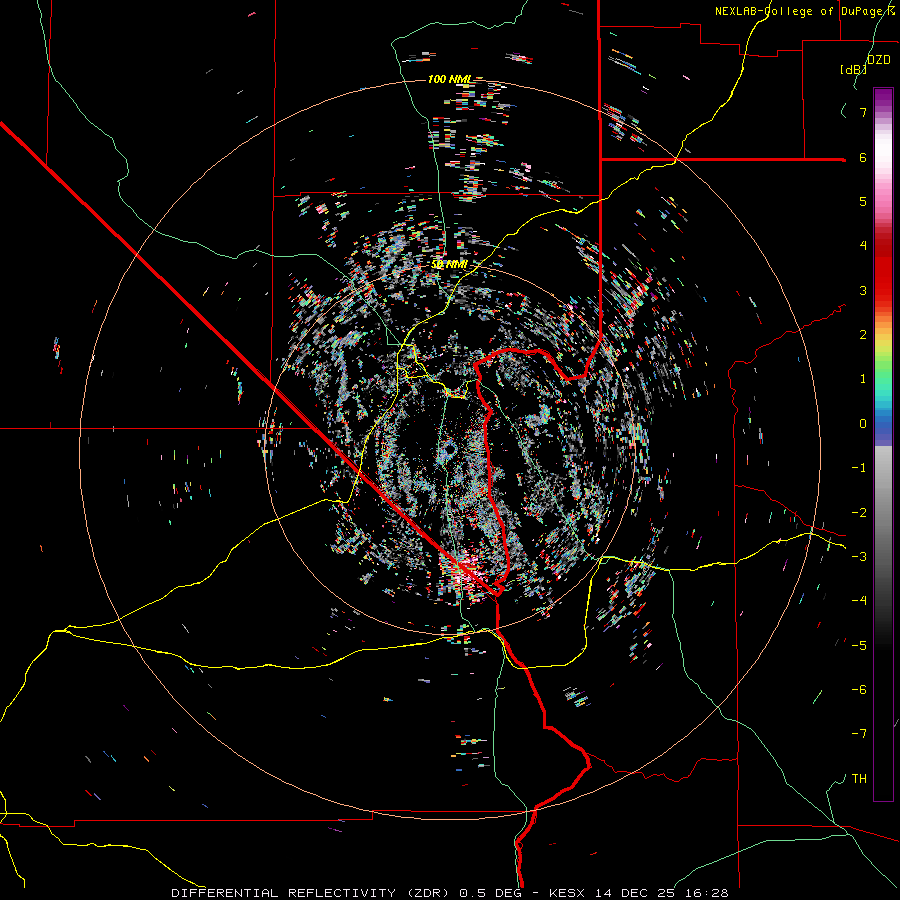The width and height of the screenshot is (900, 900).
Task: Click the 3 value on the color scale
Action: (x=863, y=290)
